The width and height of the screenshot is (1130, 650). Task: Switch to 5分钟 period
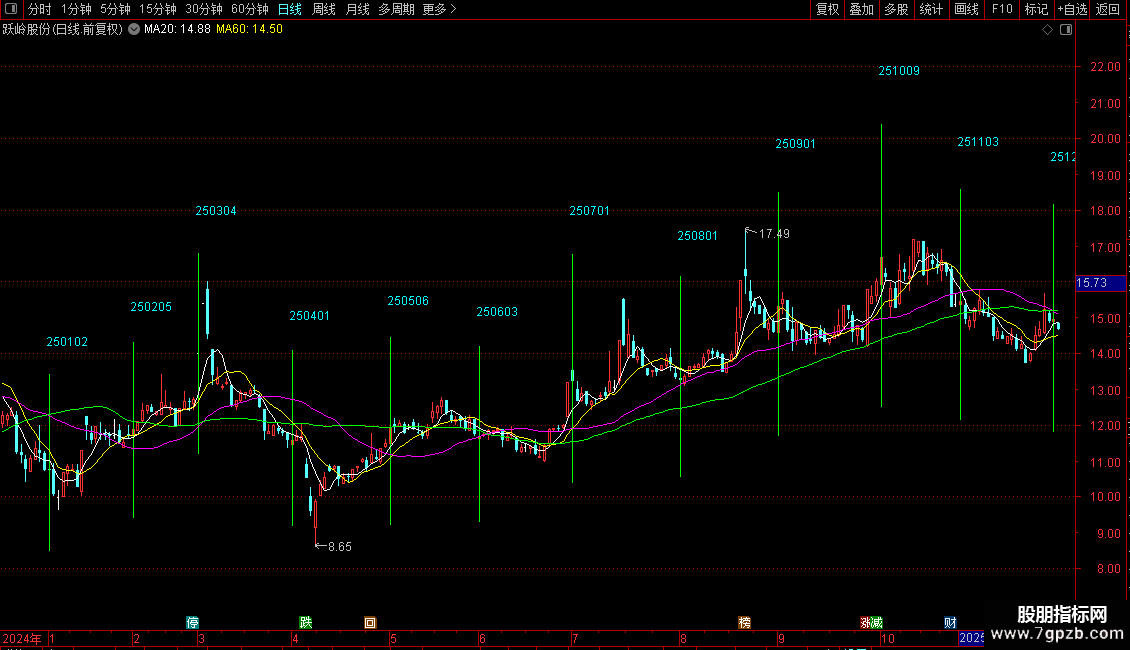point(115,9)
